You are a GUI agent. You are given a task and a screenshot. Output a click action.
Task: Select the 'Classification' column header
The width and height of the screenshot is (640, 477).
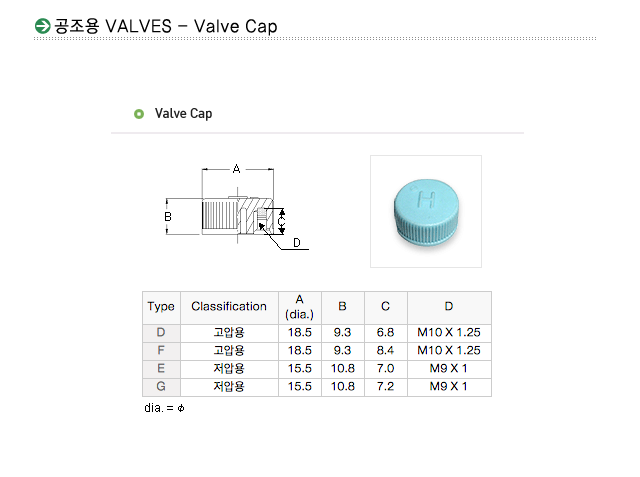point(229,307)
